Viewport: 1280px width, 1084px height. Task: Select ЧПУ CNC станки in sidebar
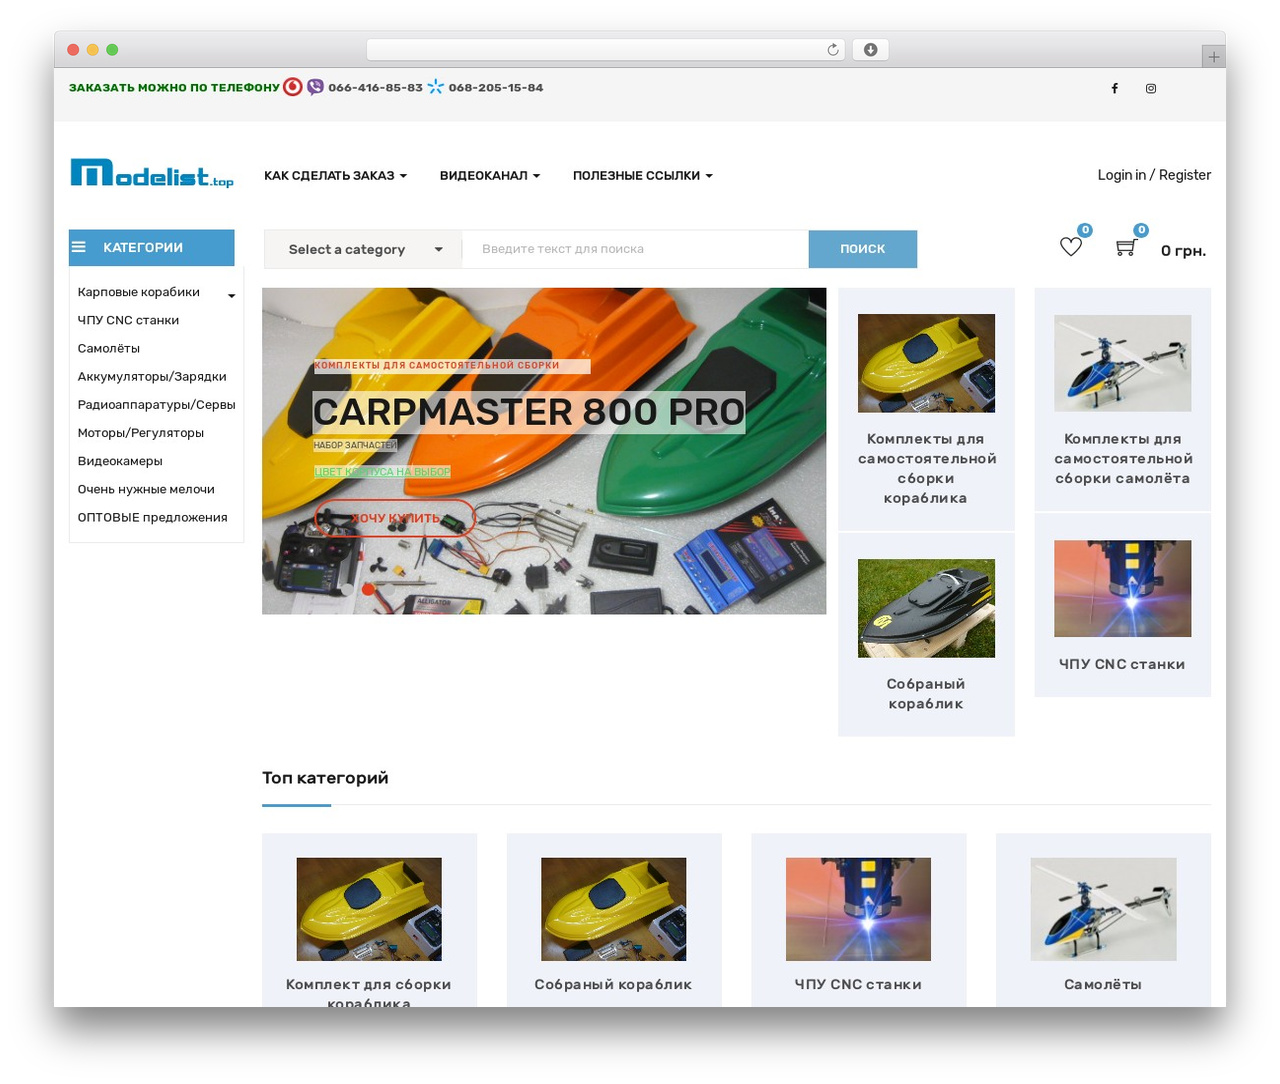pos(128,320)
